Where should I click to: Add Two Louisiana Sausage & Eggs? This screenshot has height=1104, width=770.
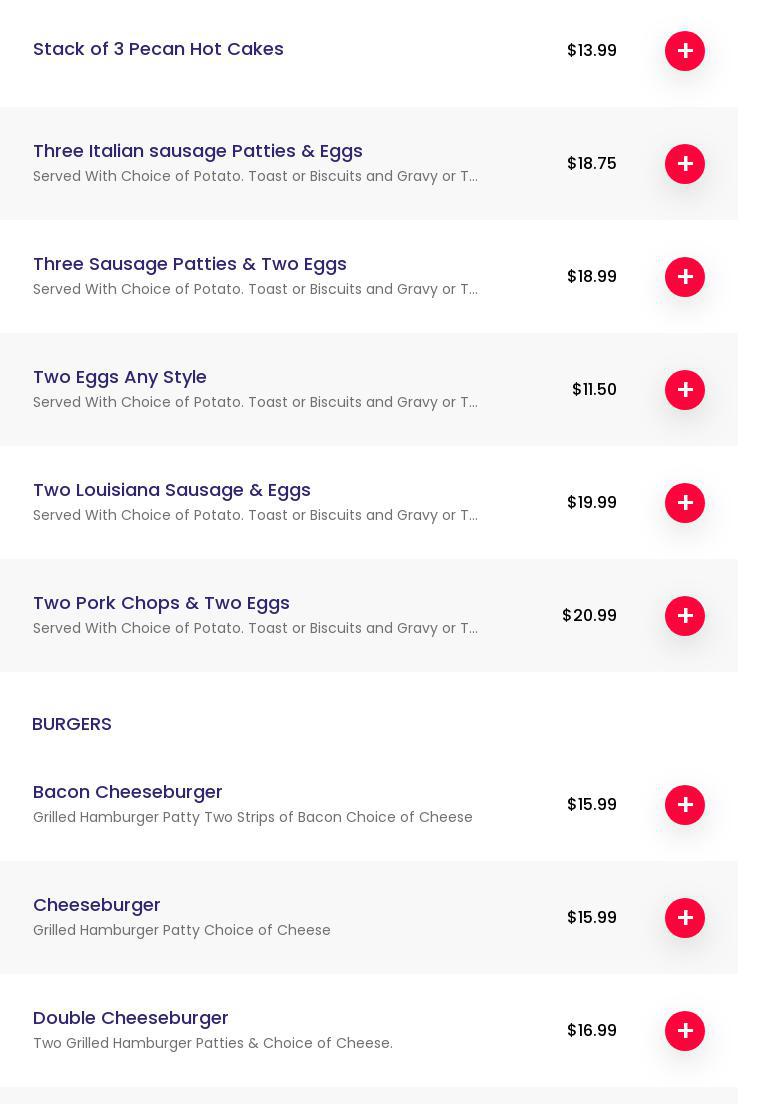tap(685, 503)
